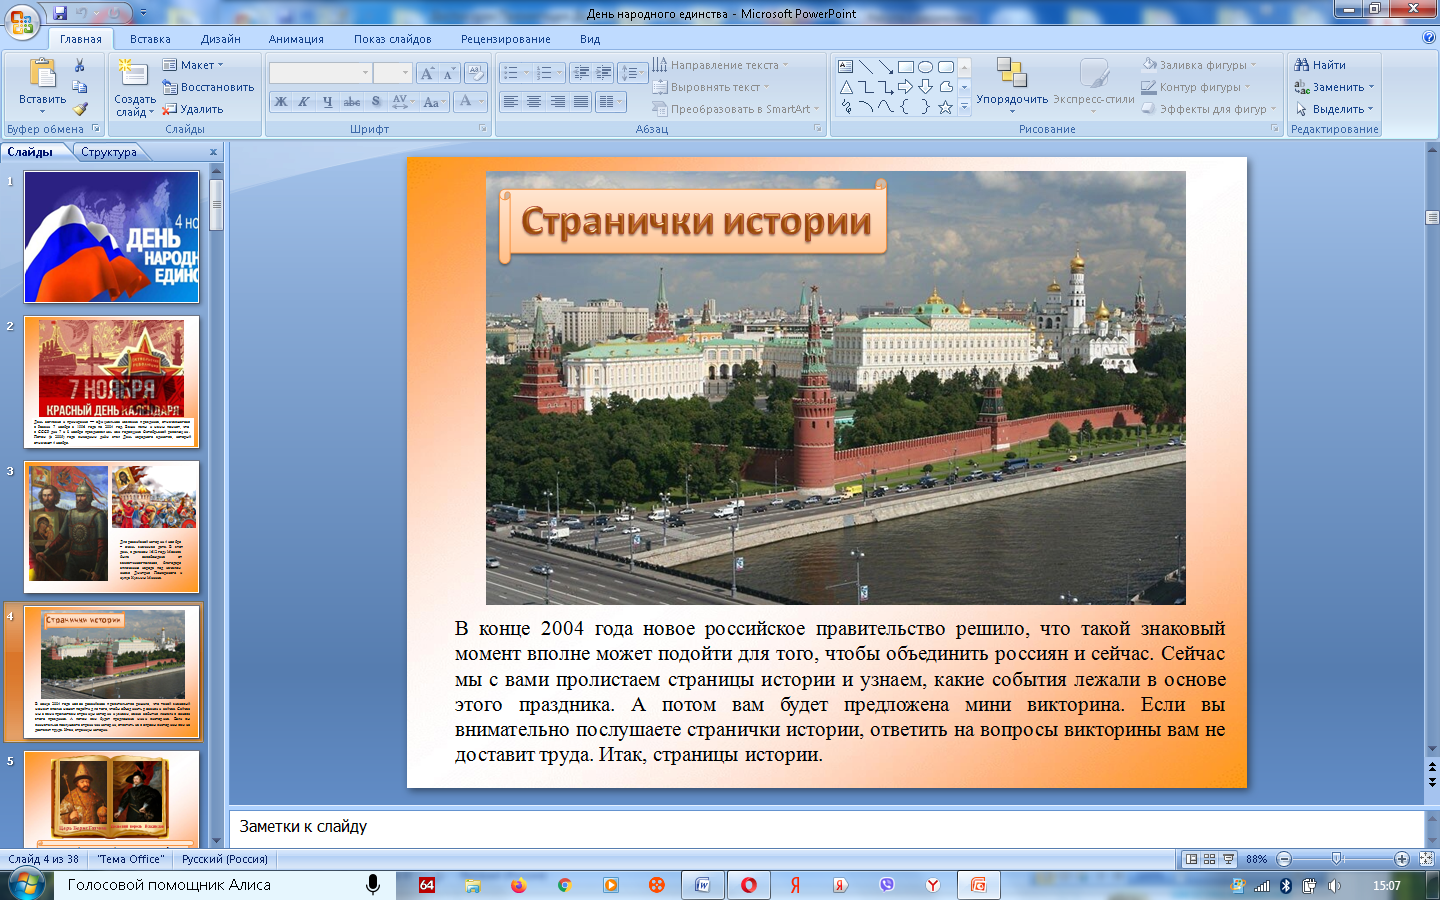Viewport: 1440px width, 900px height.
Task: Click the Restore (Восстановить) slide button
Action: pyautogui.click(x=208, y=87)
